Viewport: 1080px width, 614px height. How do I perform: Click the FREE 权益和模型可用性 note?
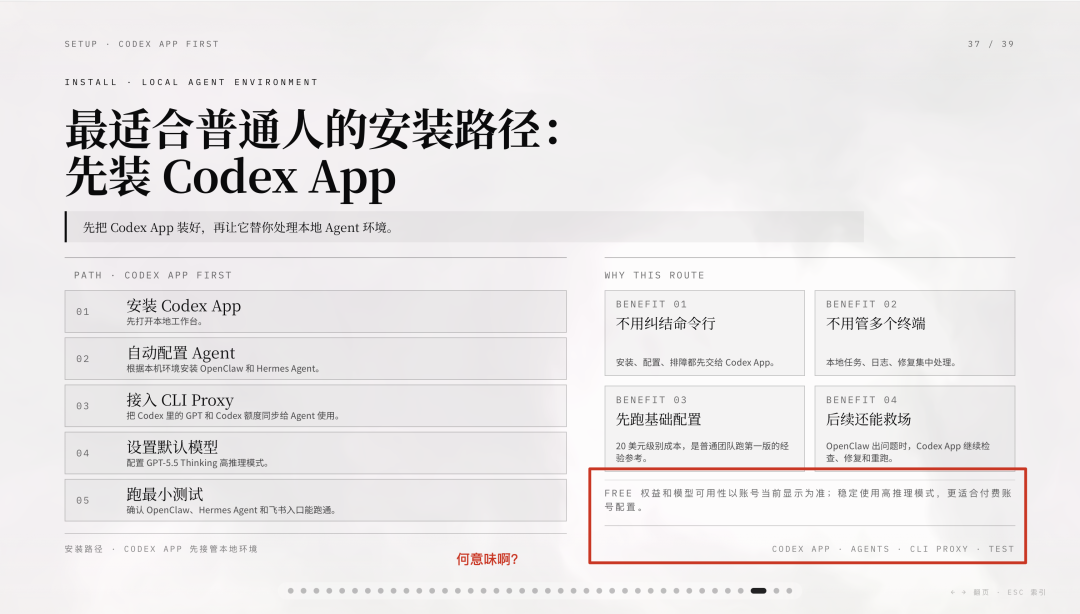click(x=809, y=500)
